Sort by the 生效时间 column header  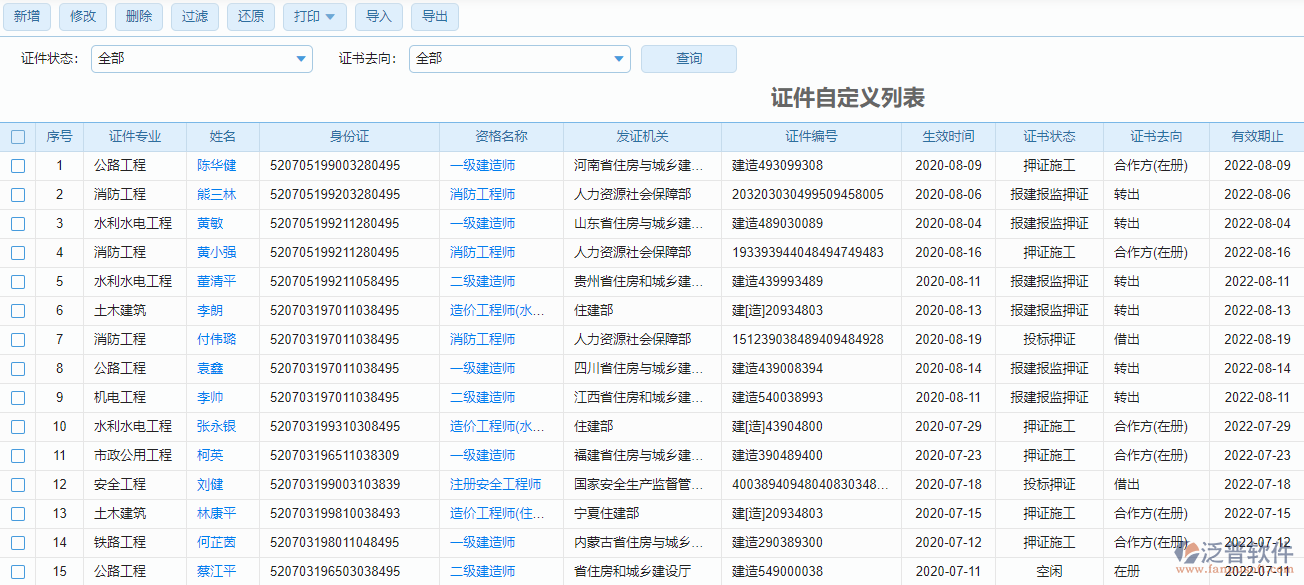[x=947, y=137]
